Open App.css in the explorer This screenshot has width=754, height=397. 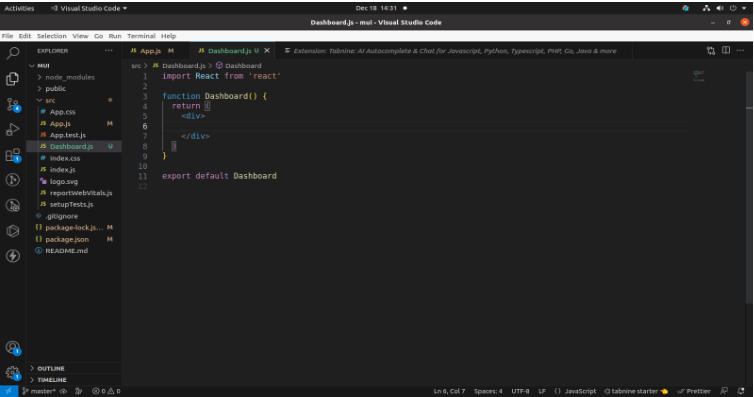point(63,112)
